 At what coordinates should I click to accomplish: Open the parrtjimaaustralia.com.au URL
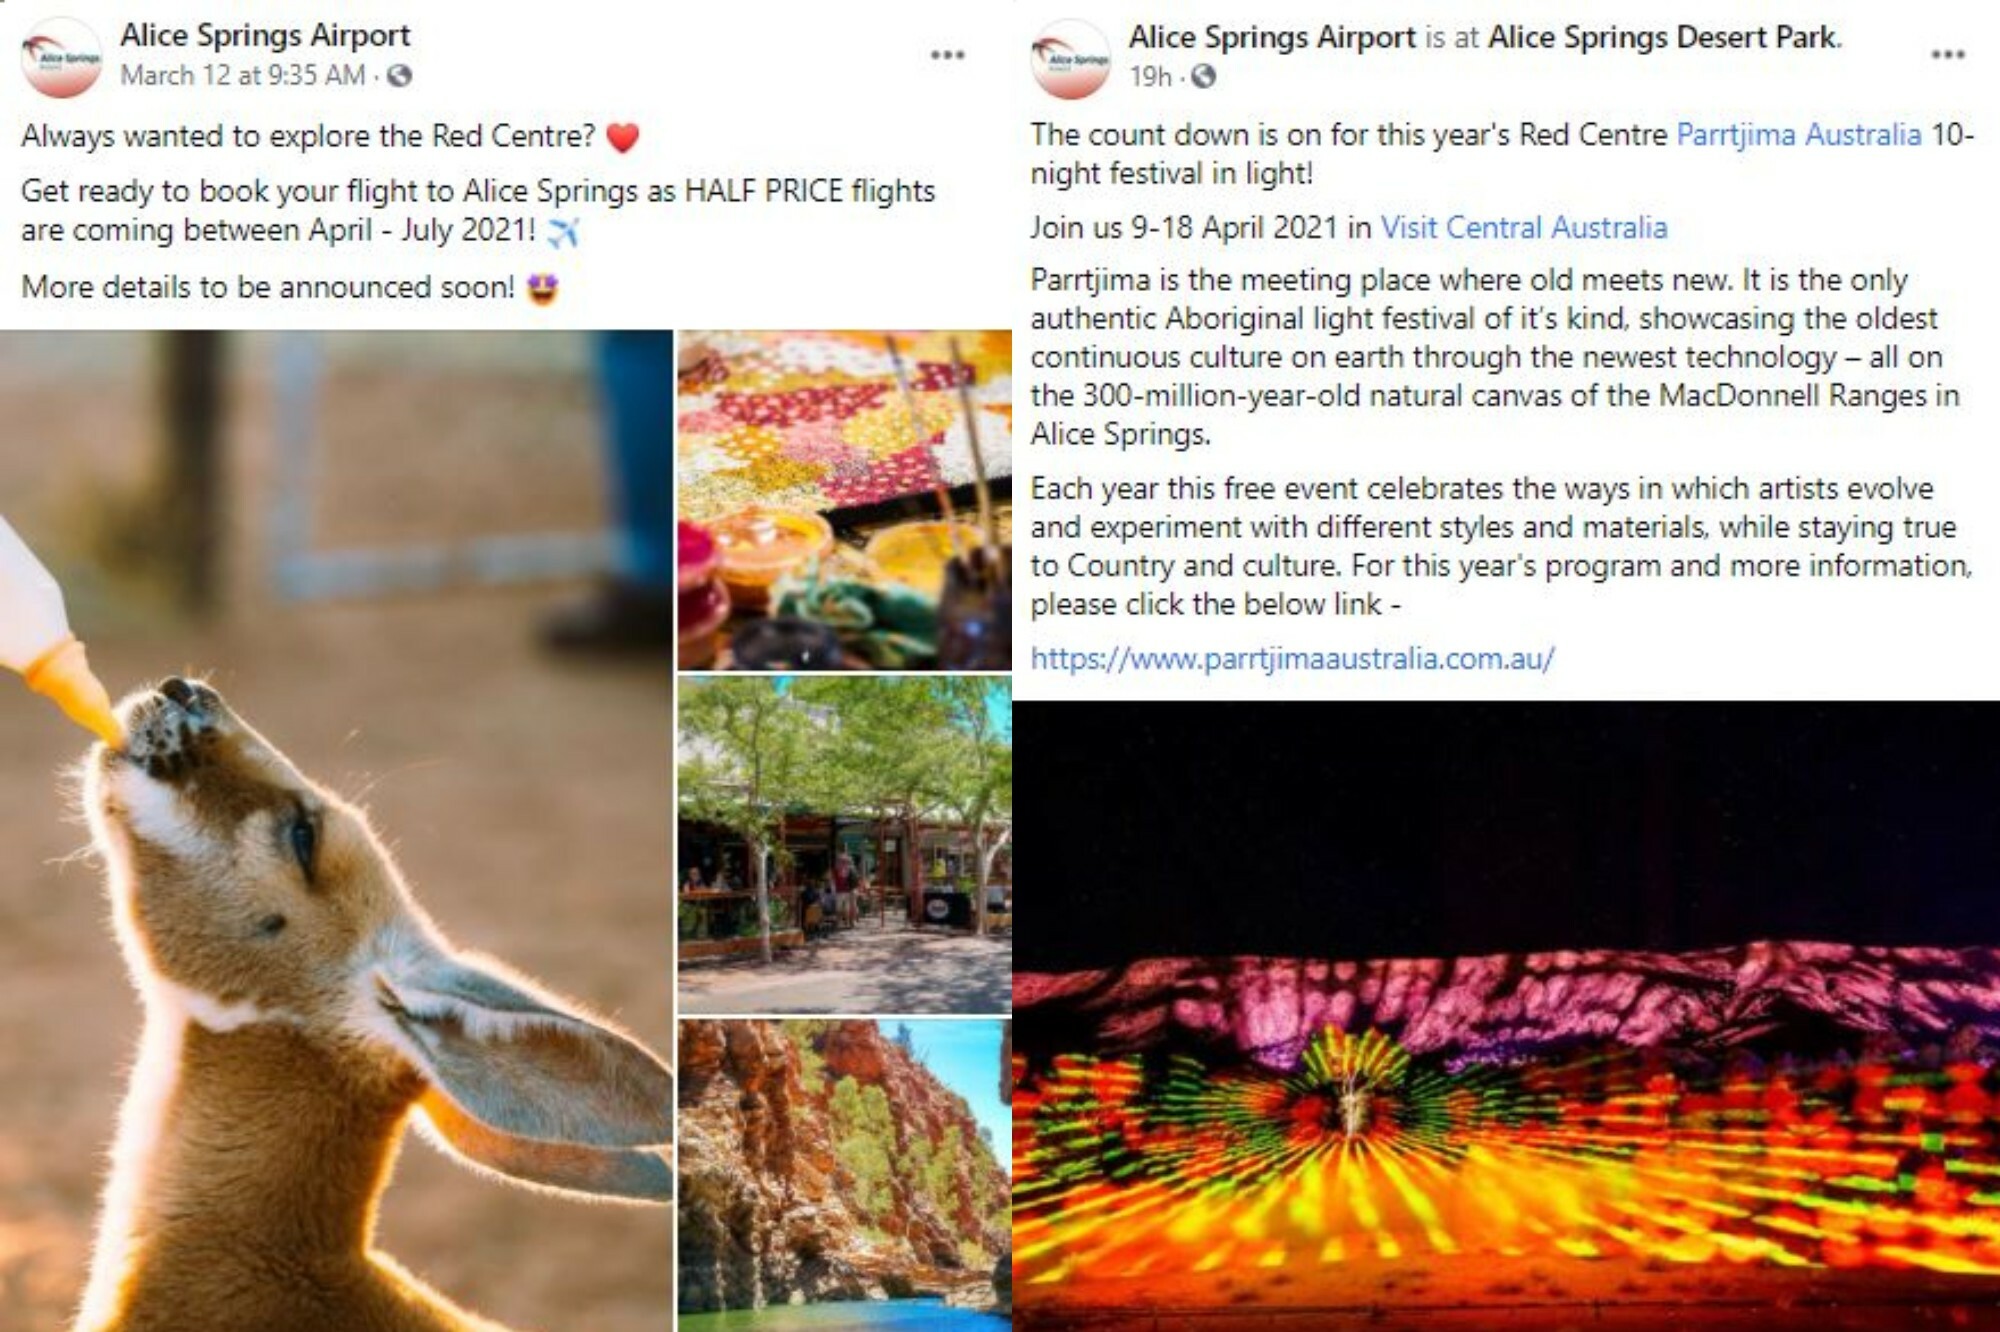(x=1292, y=658)
